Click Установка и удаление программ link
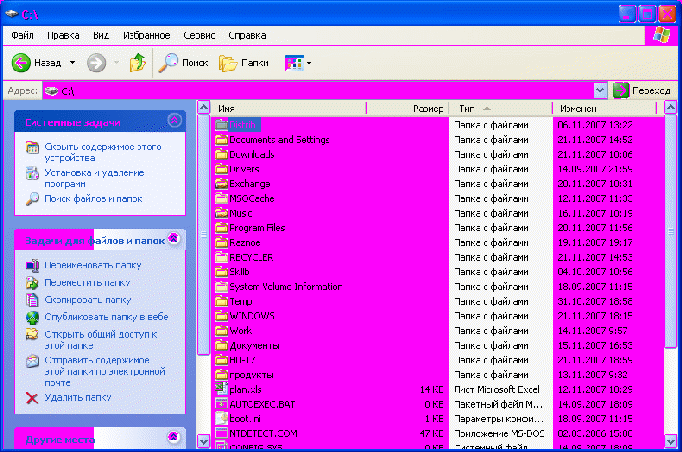The height and width of the screenshot is (452, 682). pos(94,178)
